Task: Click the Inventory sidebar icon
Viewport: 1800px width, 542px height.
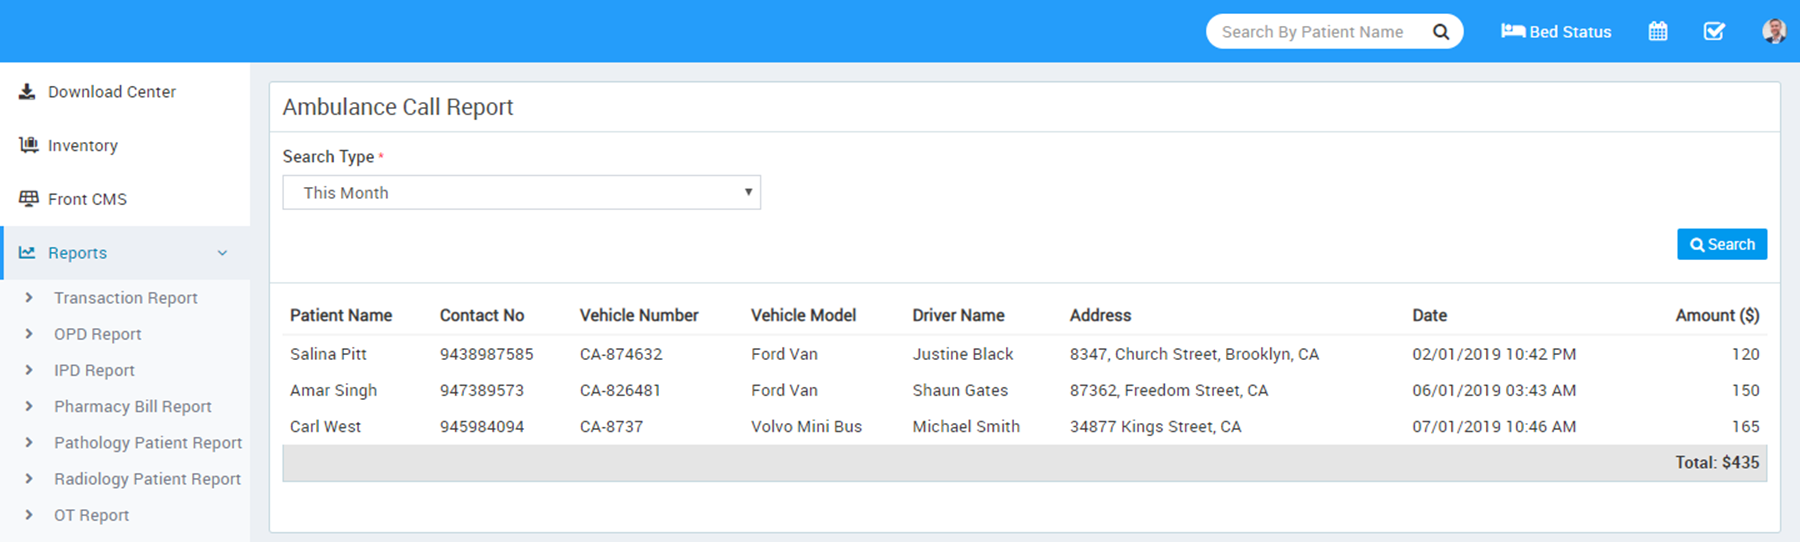Action: pyautogui.click(x=28, y=146)
